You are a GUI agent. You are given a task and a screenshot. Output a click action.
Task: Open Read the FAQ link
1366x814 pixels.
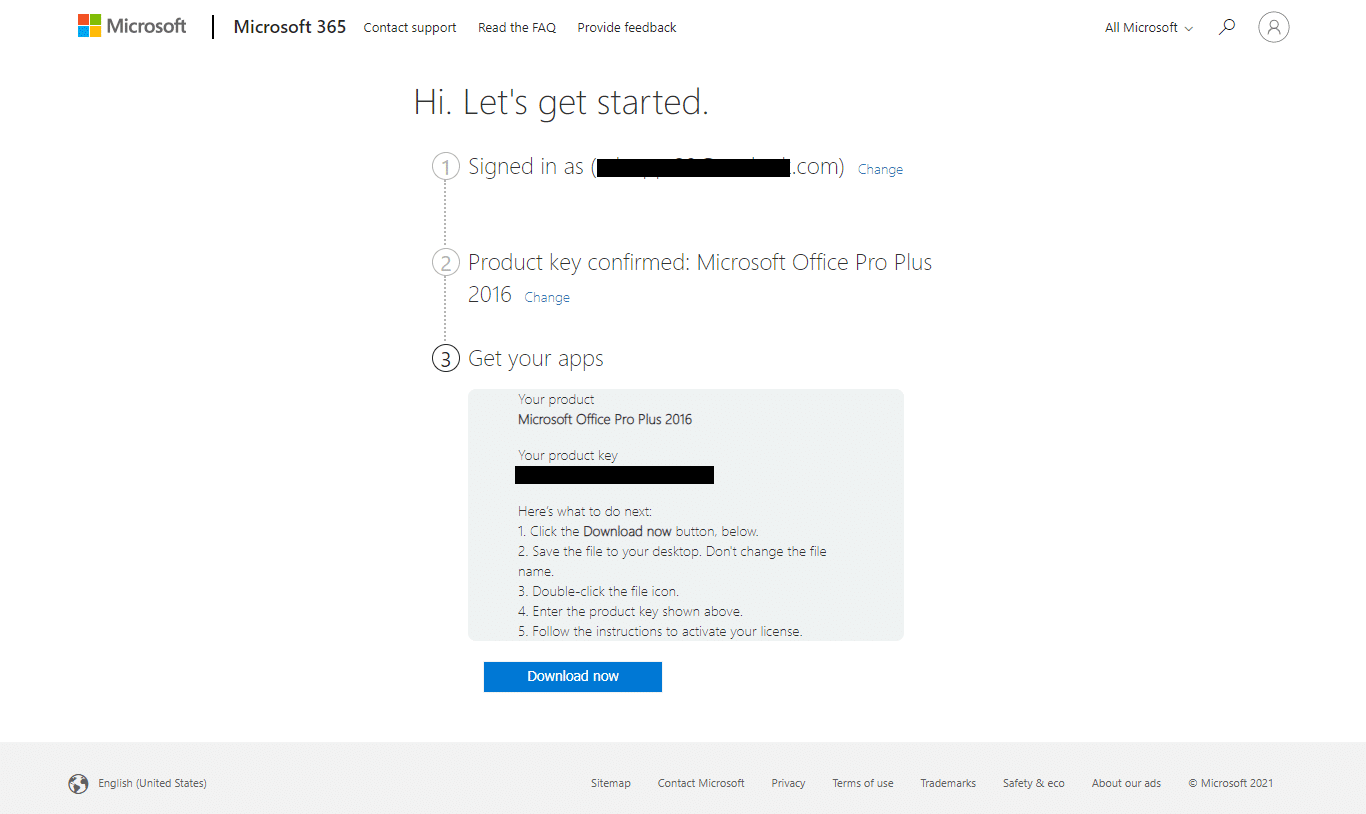(517, 28)
